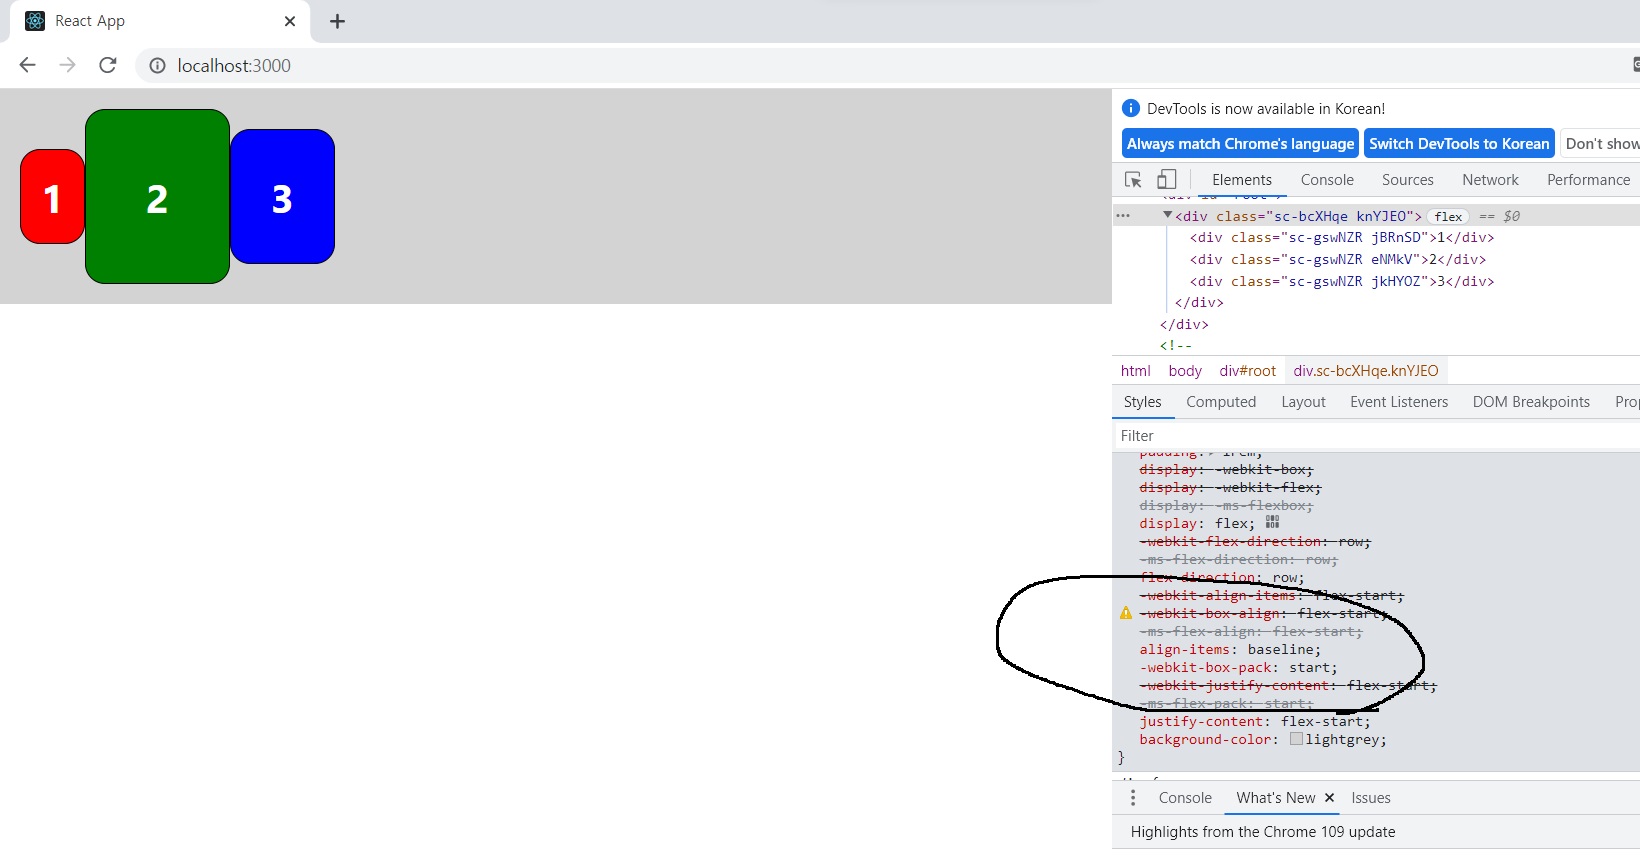Image resolution: width=1640 pixels, height=857 pixels.
Task: Open the Issues drawer tab
Action: [x=1371, y=798]
